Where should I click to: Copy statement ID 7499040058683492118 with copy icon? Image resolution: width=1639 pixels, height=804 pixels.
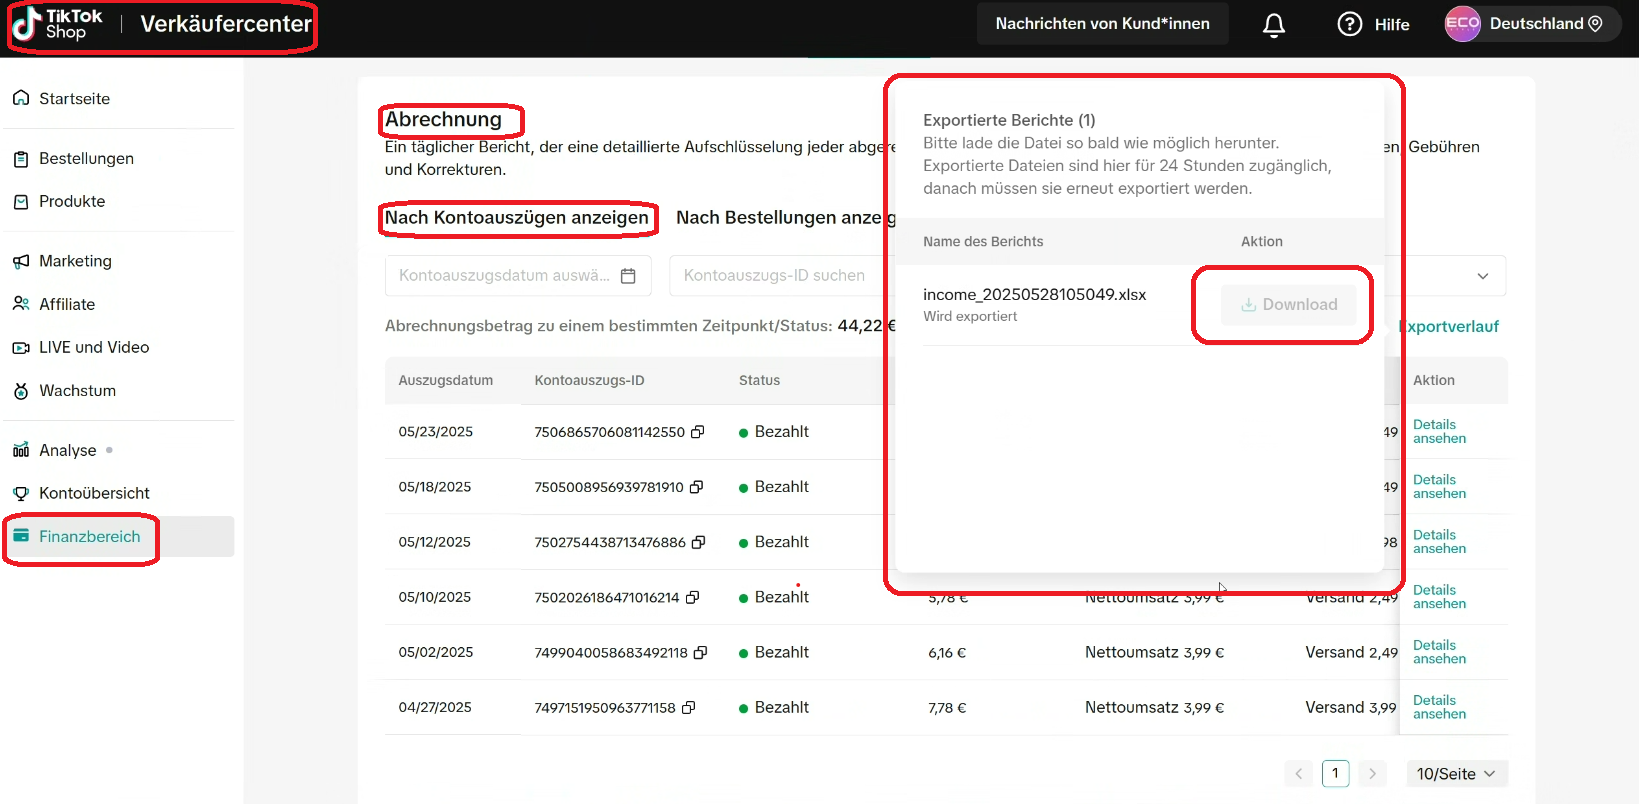coord(700,652)
